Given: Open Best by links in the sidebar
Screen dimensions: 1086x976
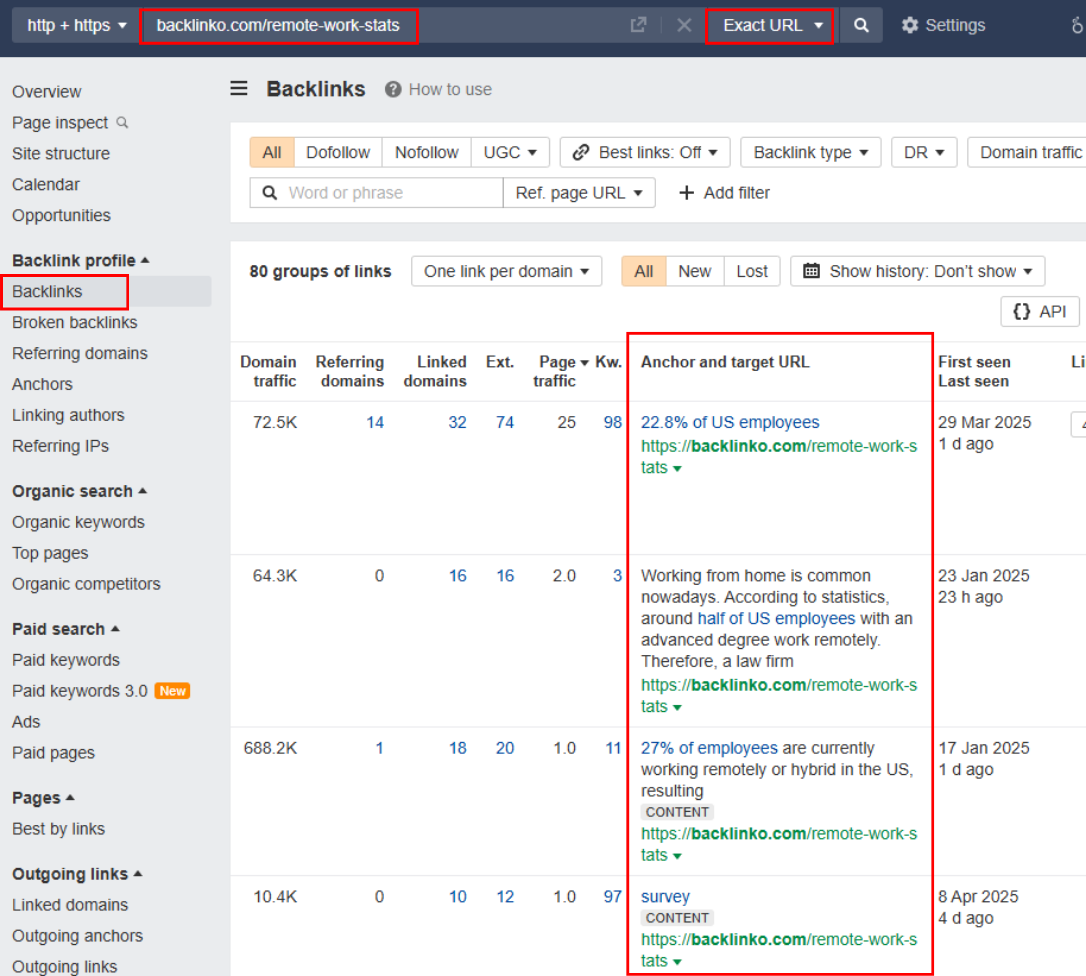Looking at the screenshot, I should (x=58, y=829).
